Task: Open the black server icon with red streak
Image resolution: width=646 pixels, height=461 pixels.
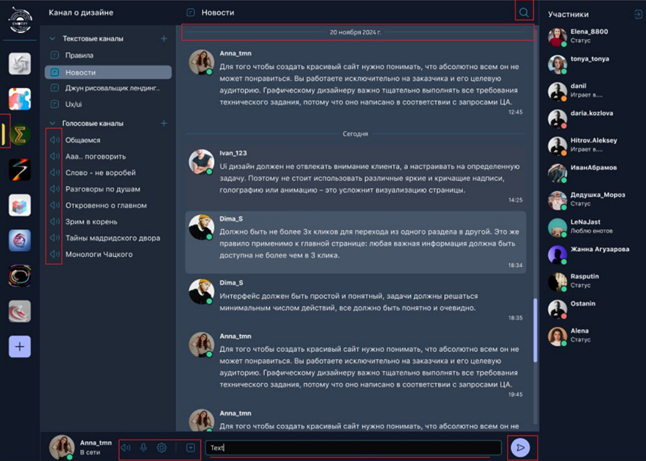Action: click(20, 170)
